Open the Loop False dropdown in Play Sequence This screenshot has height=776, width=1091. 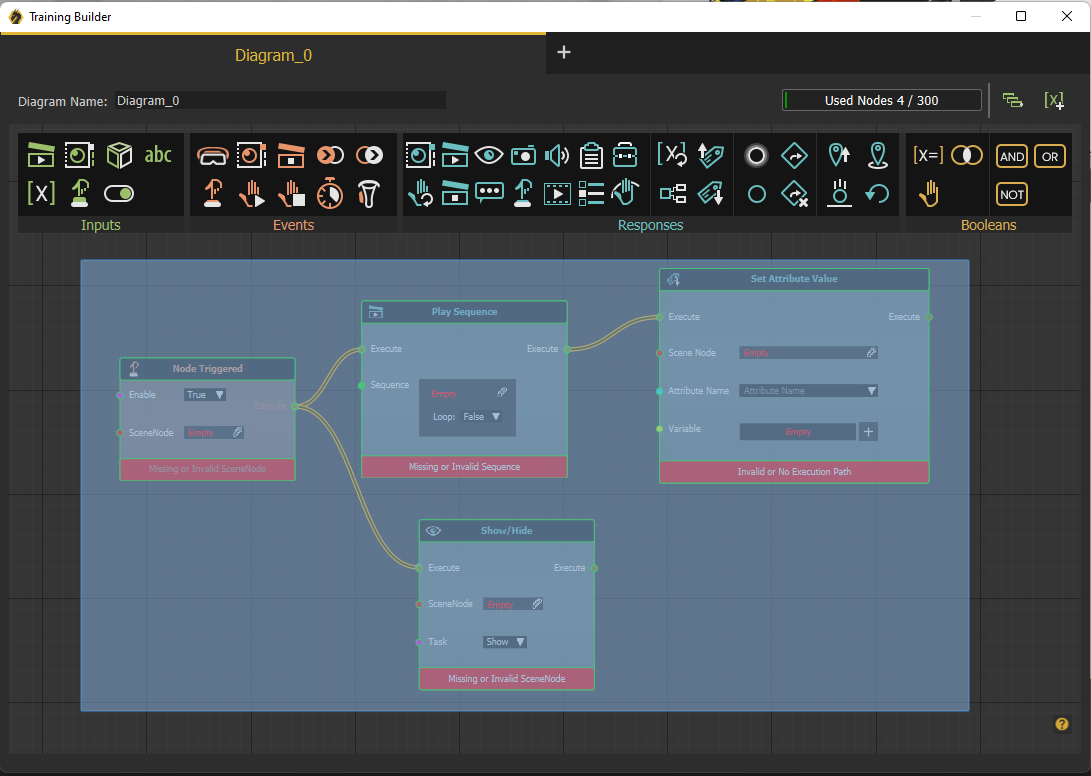tap(481, 417)
